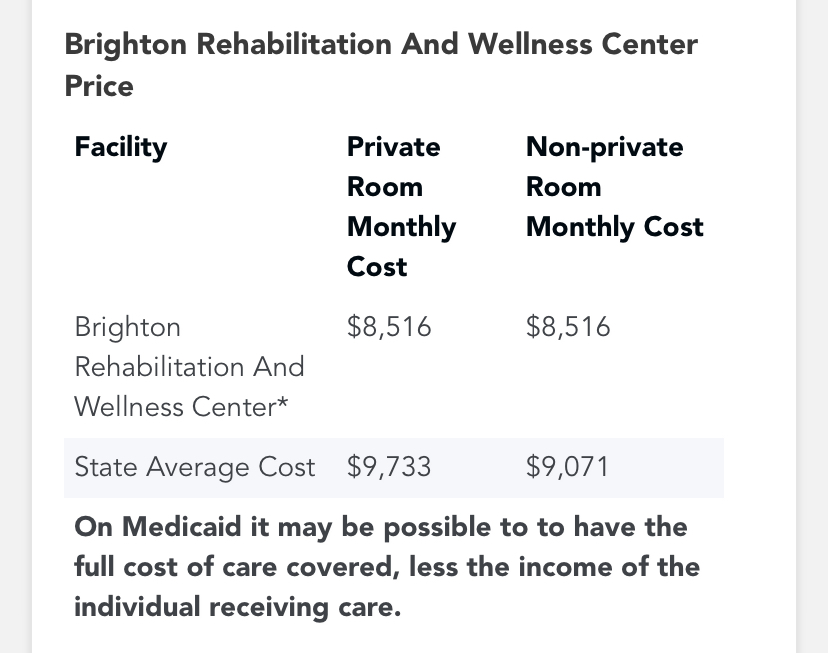Select the State Average Cost row label
The height and width of the screenshot is (653, 828).
[x=195, y=467]
